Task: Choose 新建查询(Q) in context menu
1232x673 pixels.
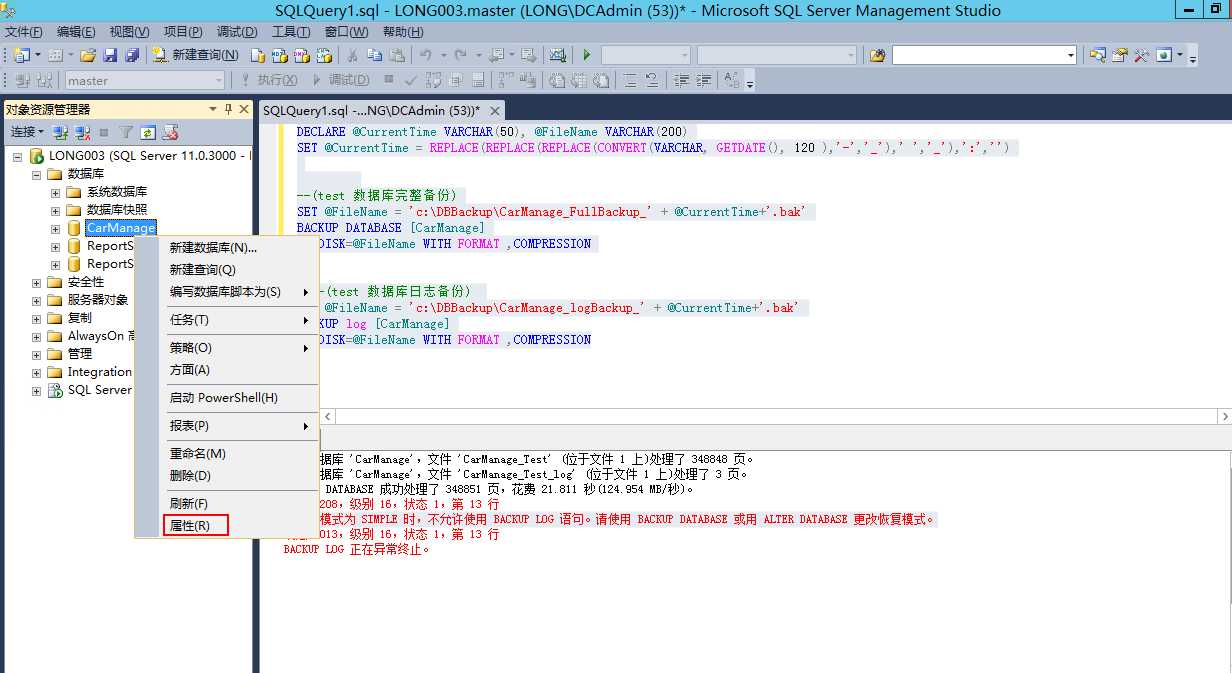Action: tap(227, 270)
